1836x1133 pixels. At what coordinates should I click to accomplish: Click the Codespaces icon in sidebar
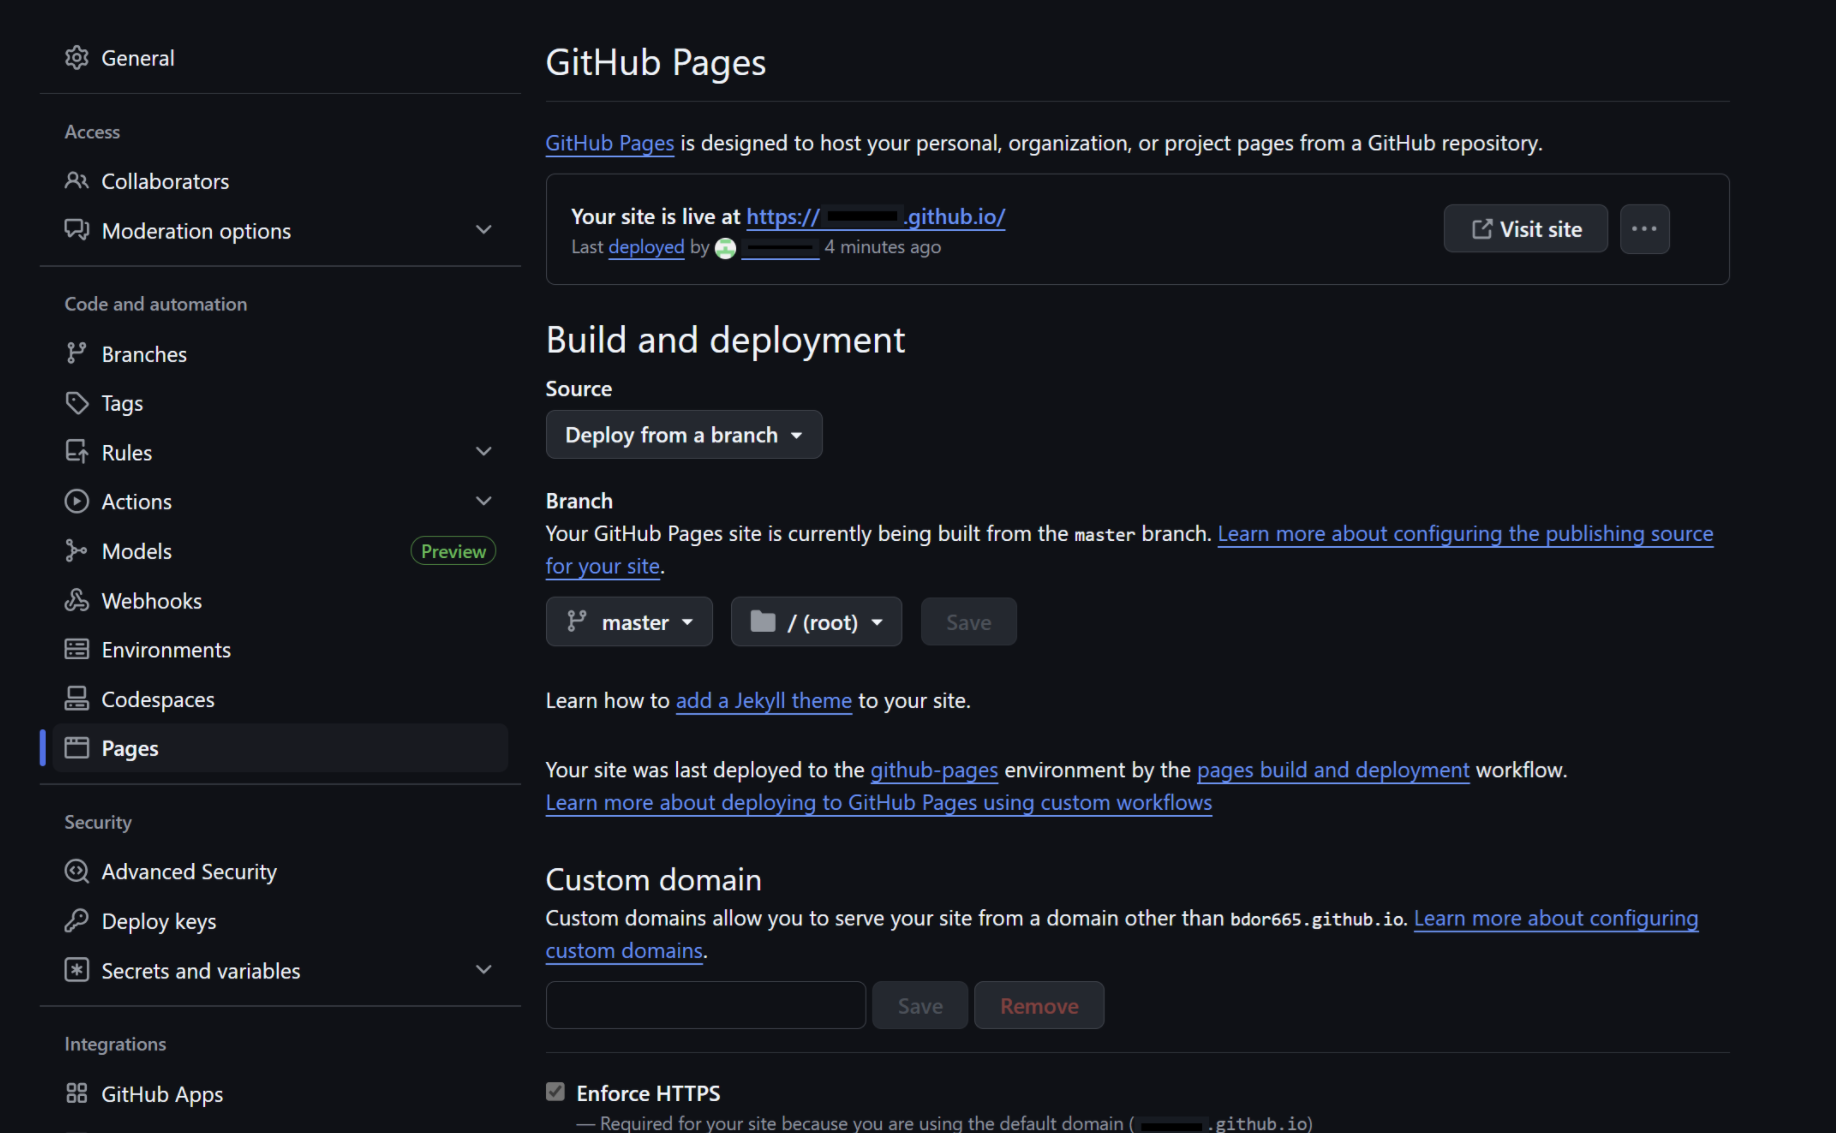[77, 699]
